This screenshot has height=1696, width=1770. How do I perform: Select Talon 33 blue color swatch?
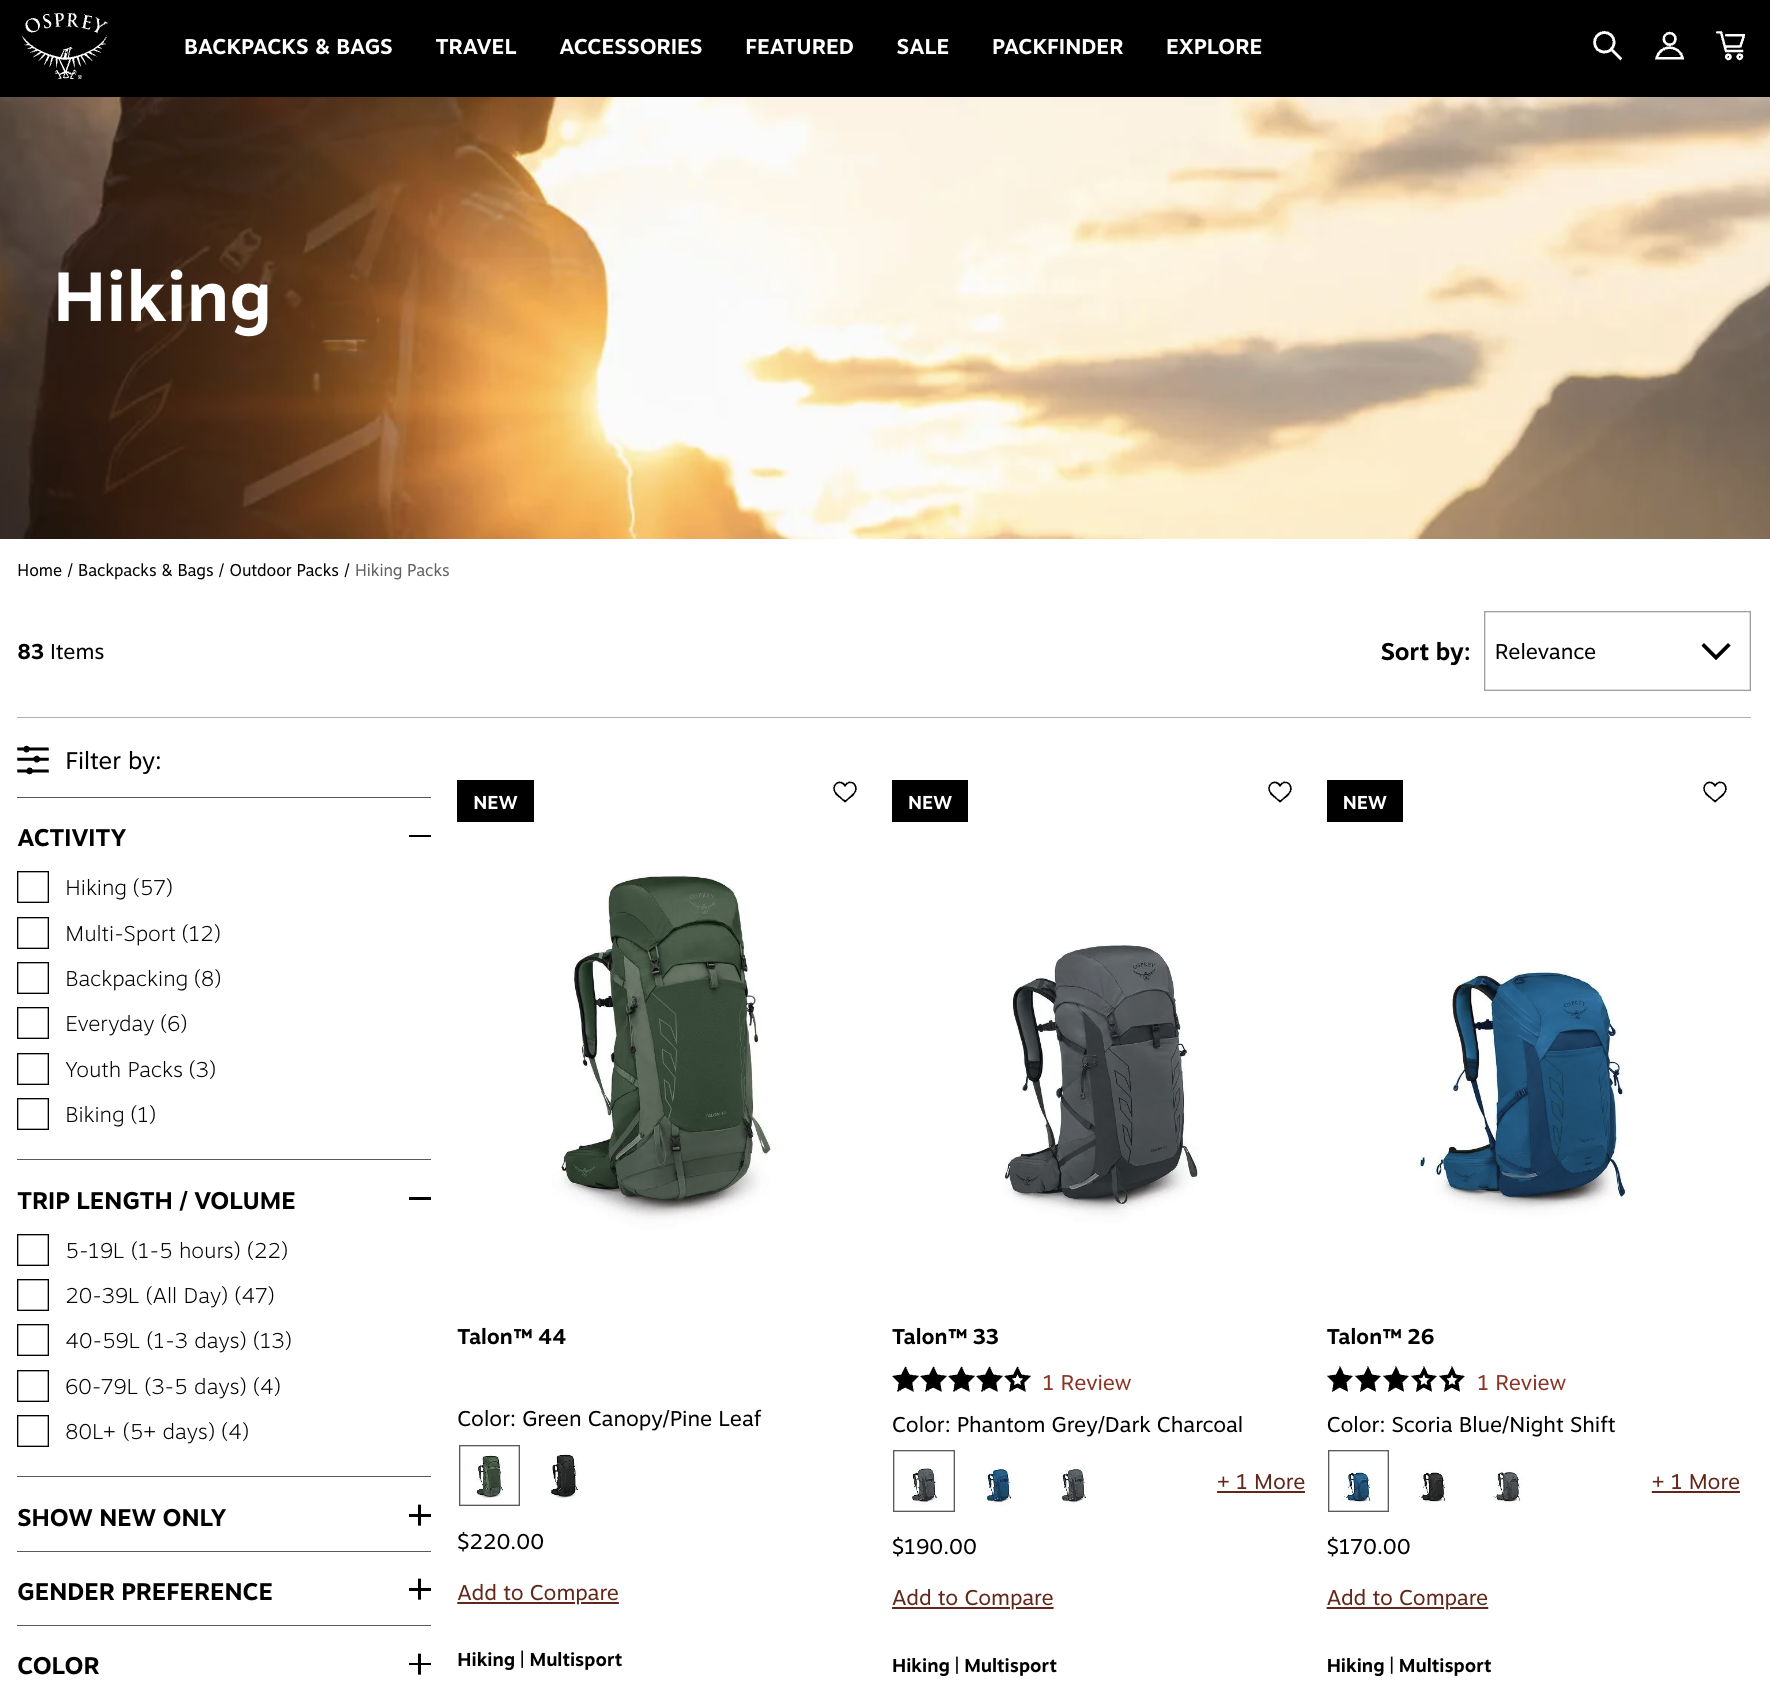click(998, 1484)
